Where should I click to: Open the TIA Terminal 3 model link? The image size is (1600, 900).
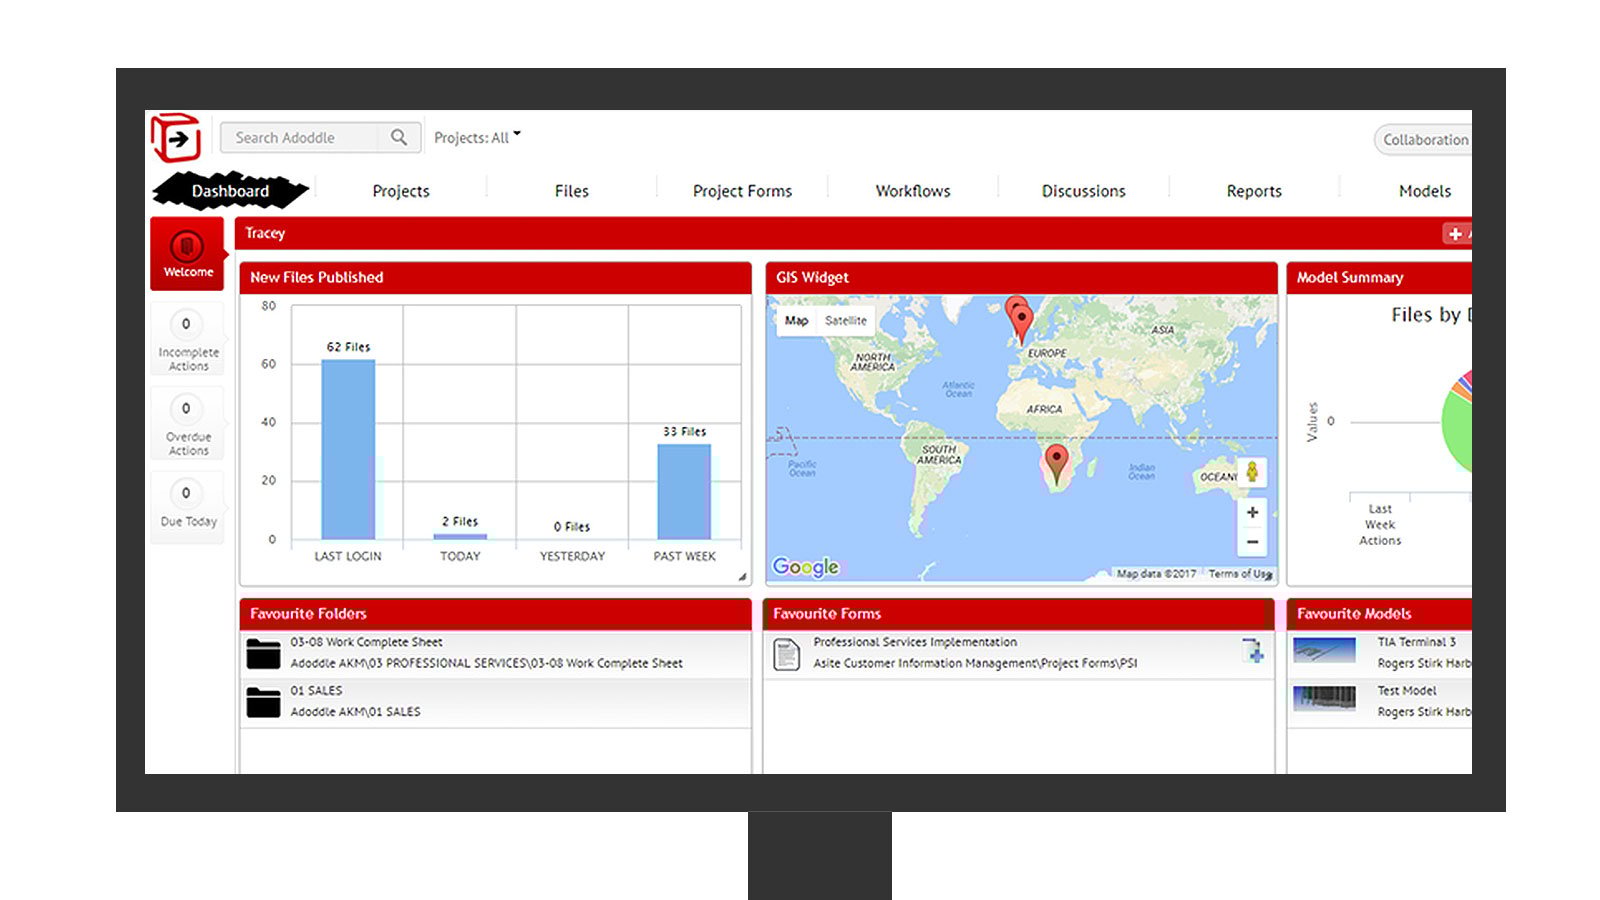coord(1416,642)
